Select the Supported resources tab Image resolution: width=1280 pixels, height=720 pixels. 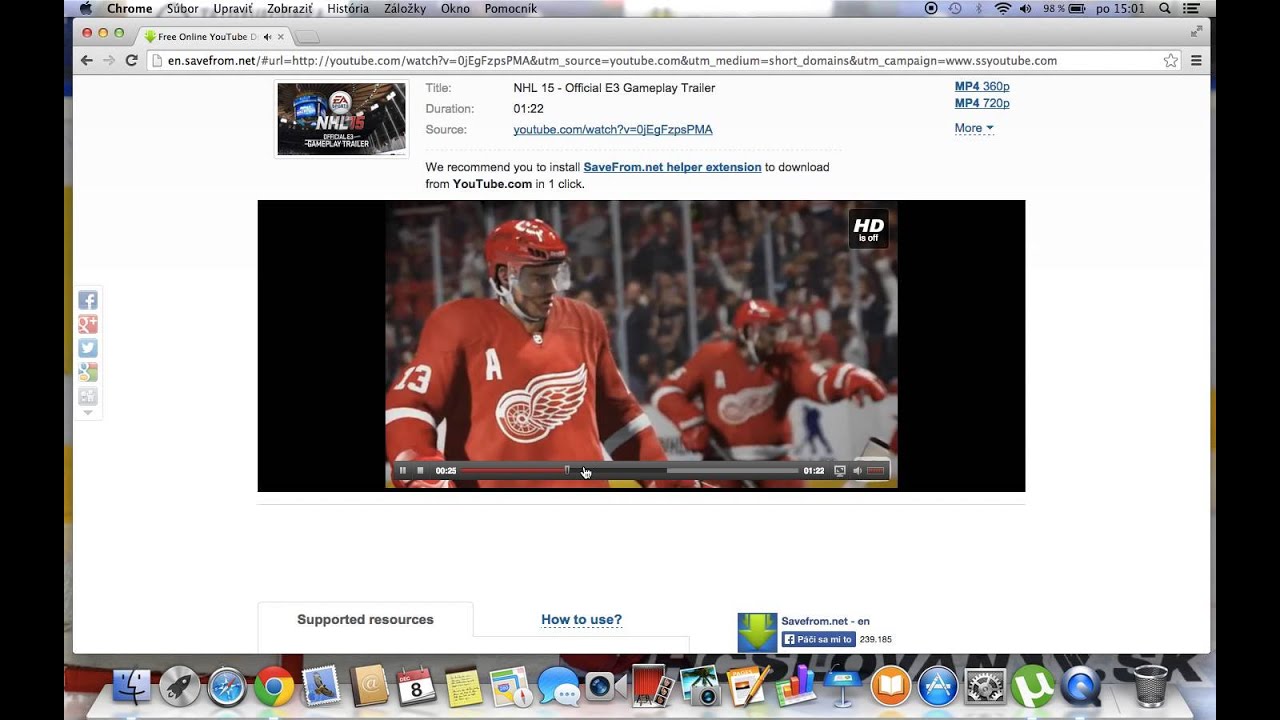(365, 620)
